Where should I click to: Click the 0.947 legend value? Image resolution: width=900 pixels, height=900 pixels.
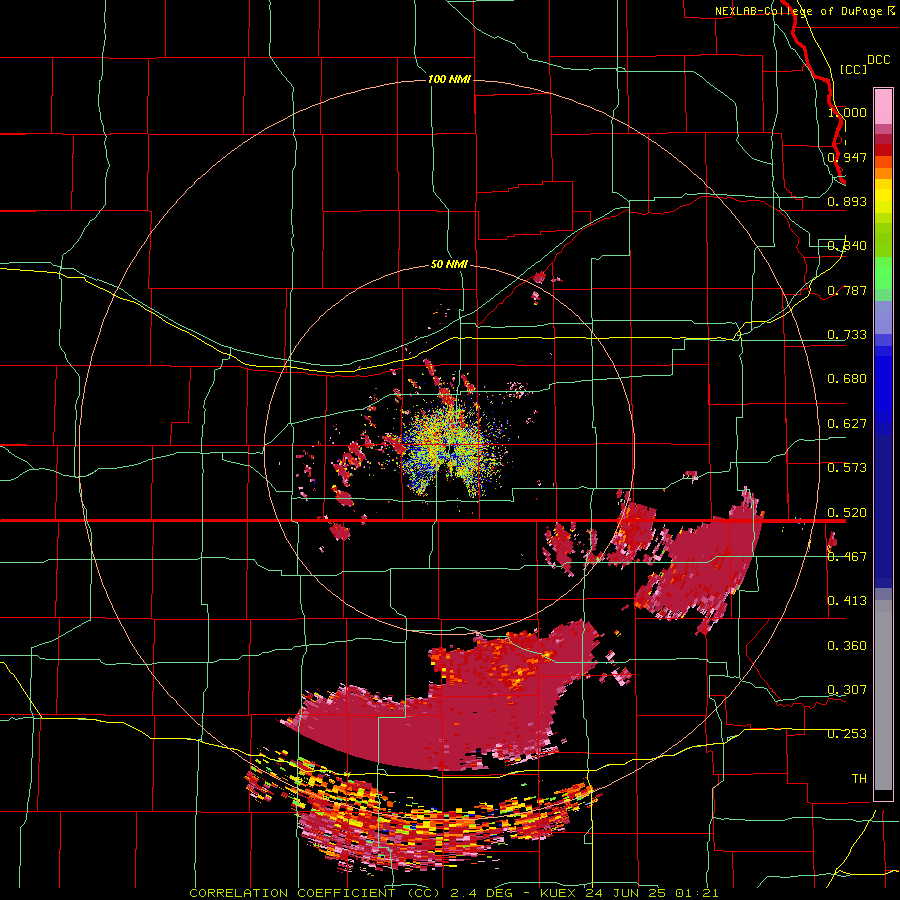pyautogui.click(x=847, y=157)
